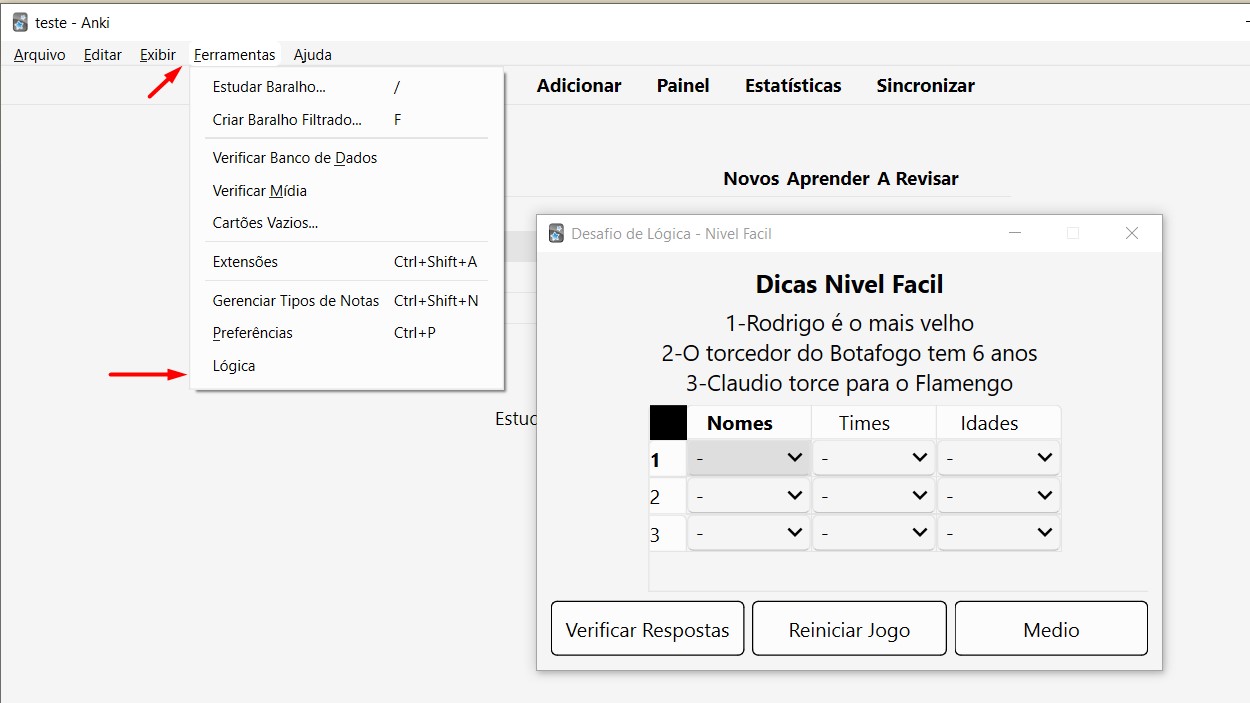Viewport: 1250px width, 703px height.
Task: Select Lógica from the Ferramentas menu
Action: tap(234, 366)
